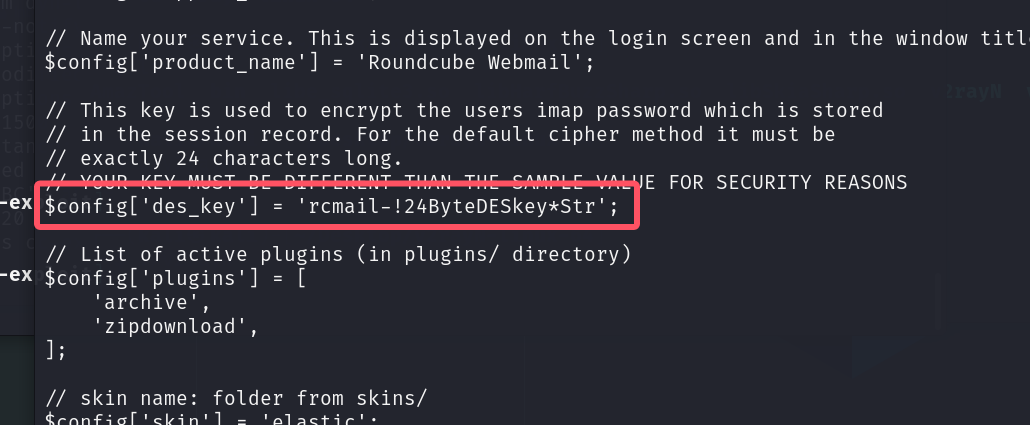The image size is (1030, 425).
Task: Click the semicolon ending the des_key line
Action: (614, 208)
